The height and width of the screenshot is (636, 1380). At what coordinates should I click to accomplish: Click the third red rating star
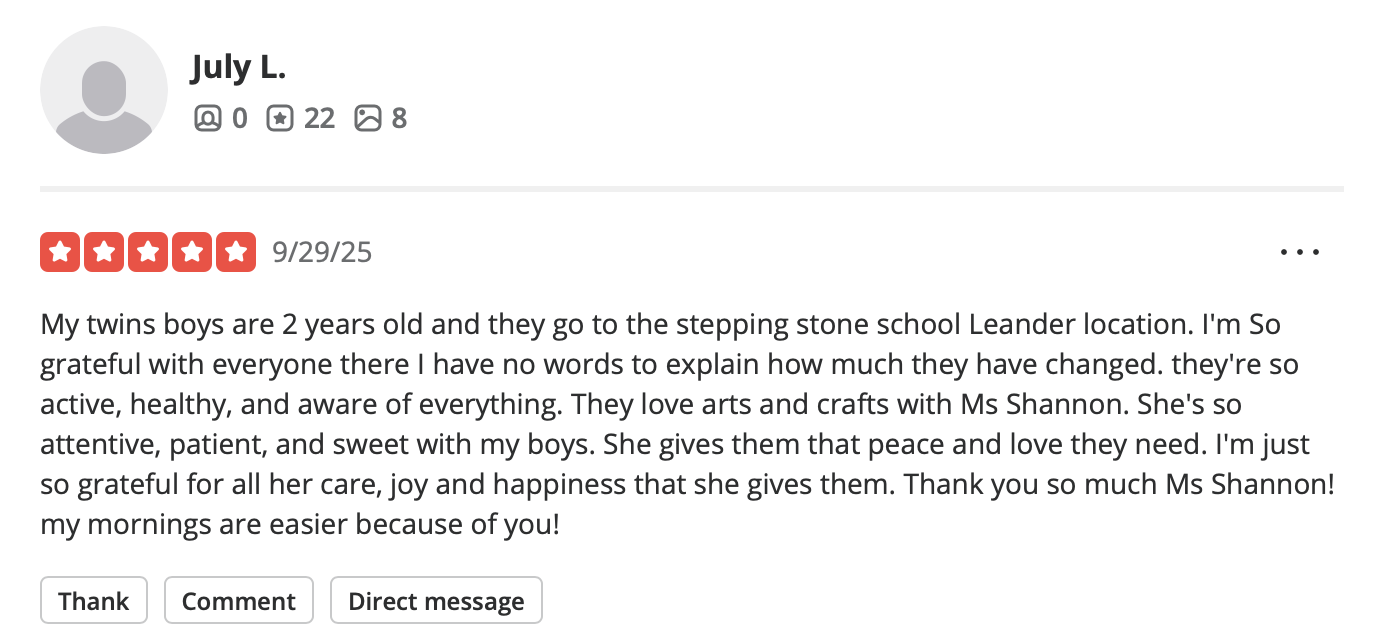(148, 252)
